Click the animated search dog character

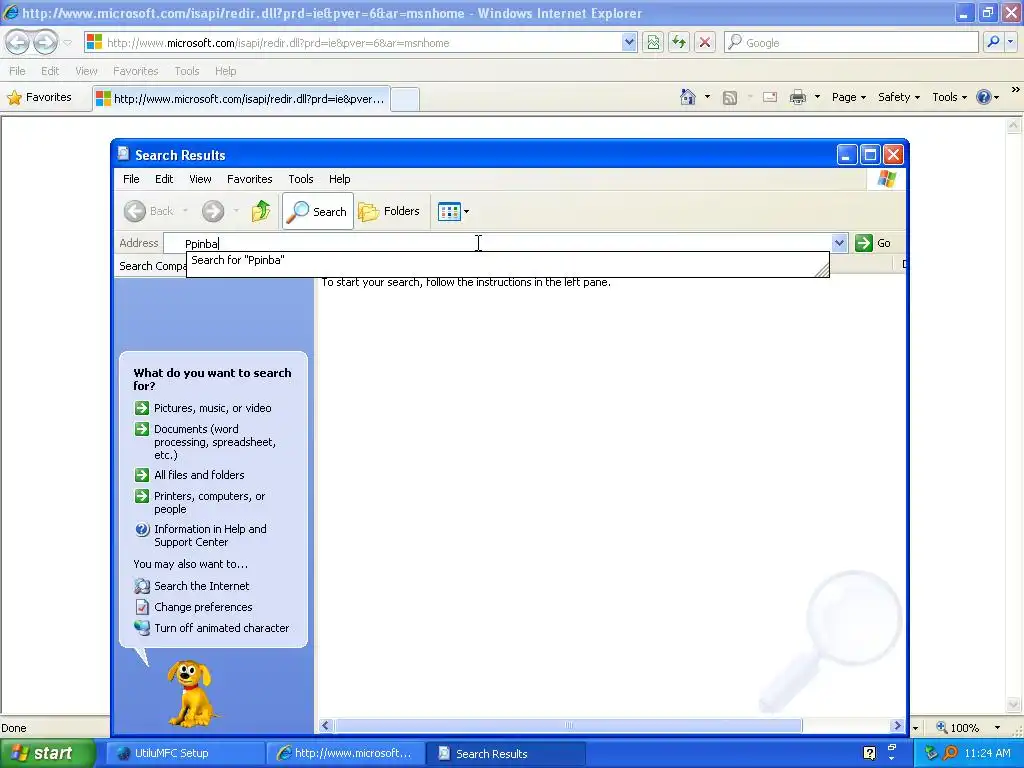pyautogui.click(x=190, y=692)
